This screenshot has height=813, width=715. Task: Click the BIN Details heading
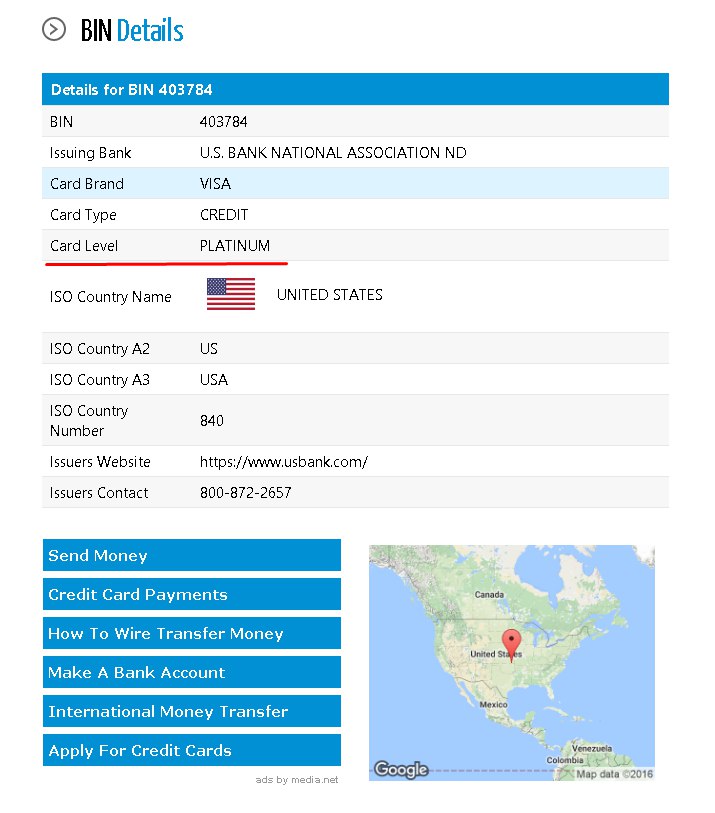(x=132, y=30)
